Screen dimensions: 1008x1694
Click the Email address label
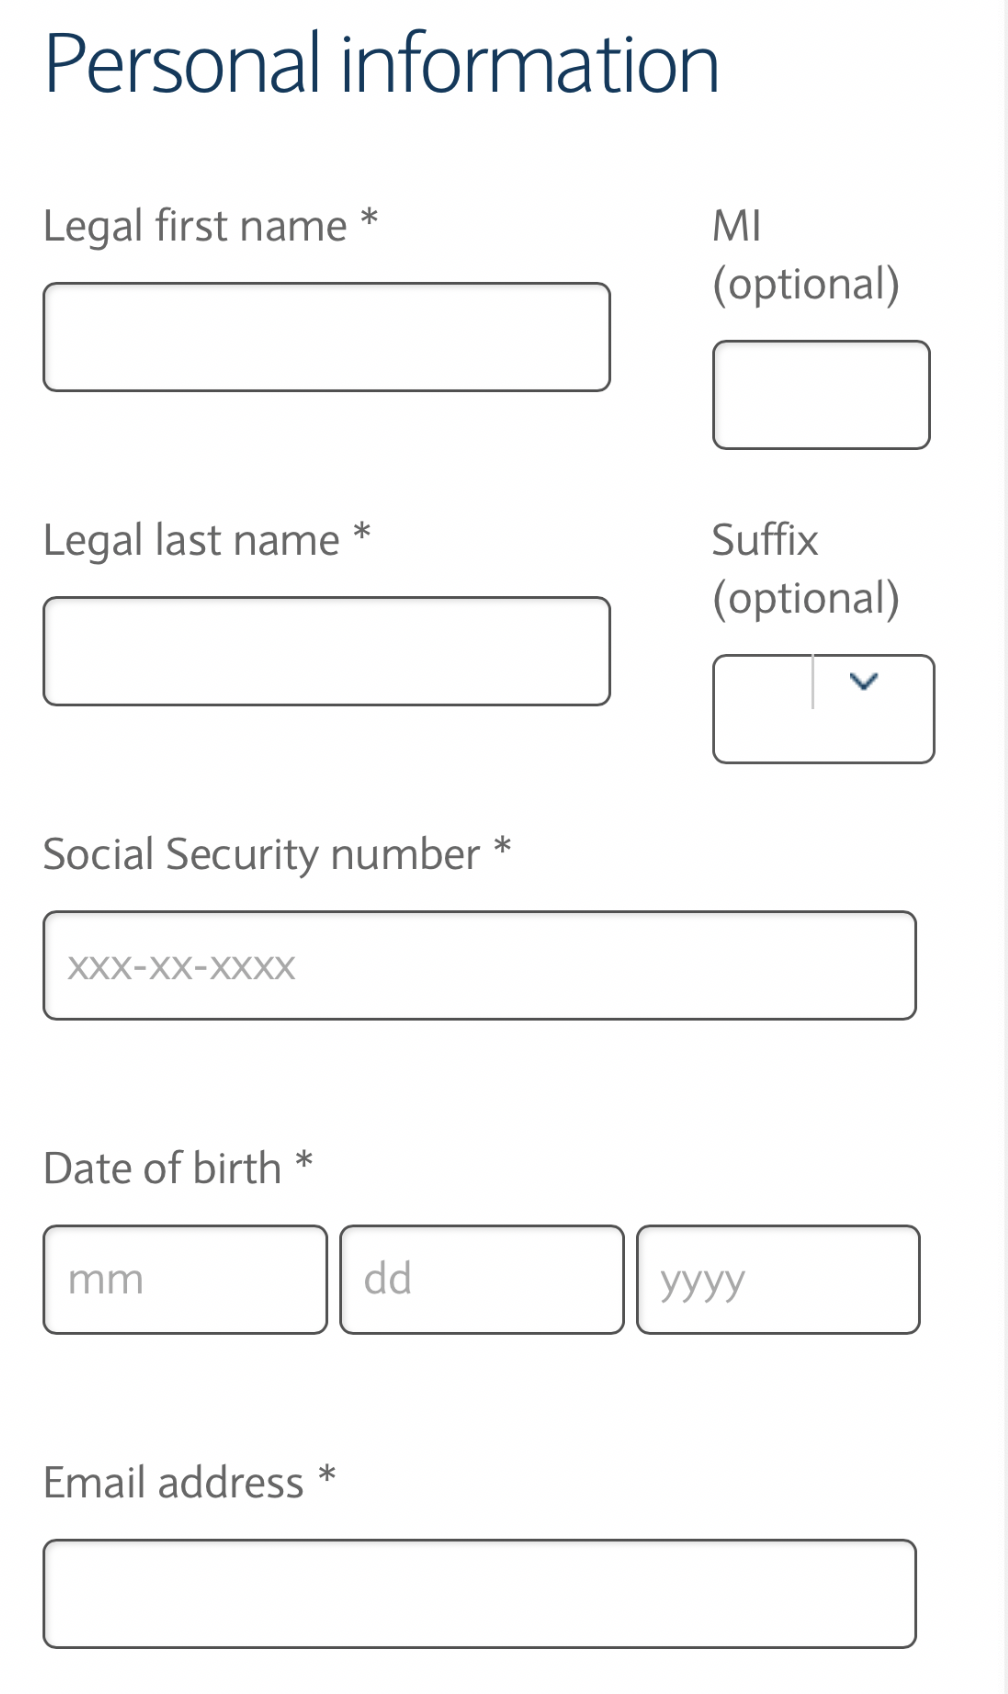click(x=189, y=1482)
